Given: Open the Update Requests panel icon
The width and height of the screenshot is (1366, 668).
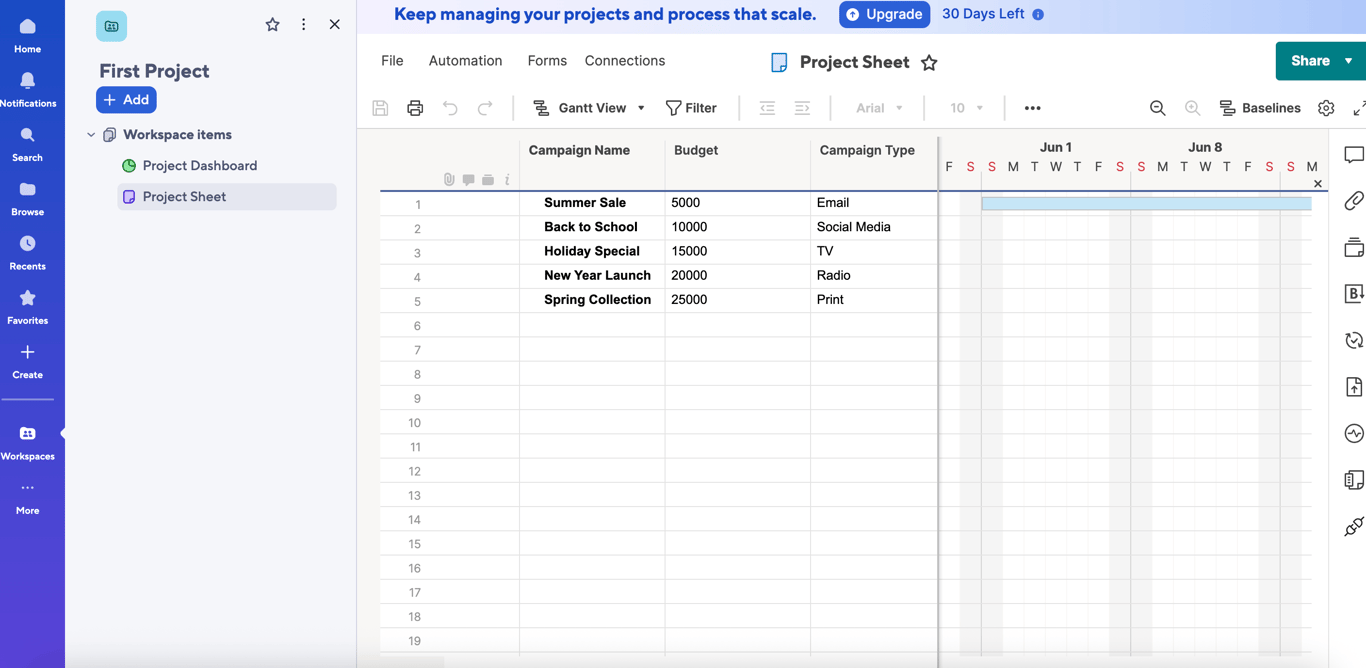Looking at the screenshot, I should coord(1354,340).
